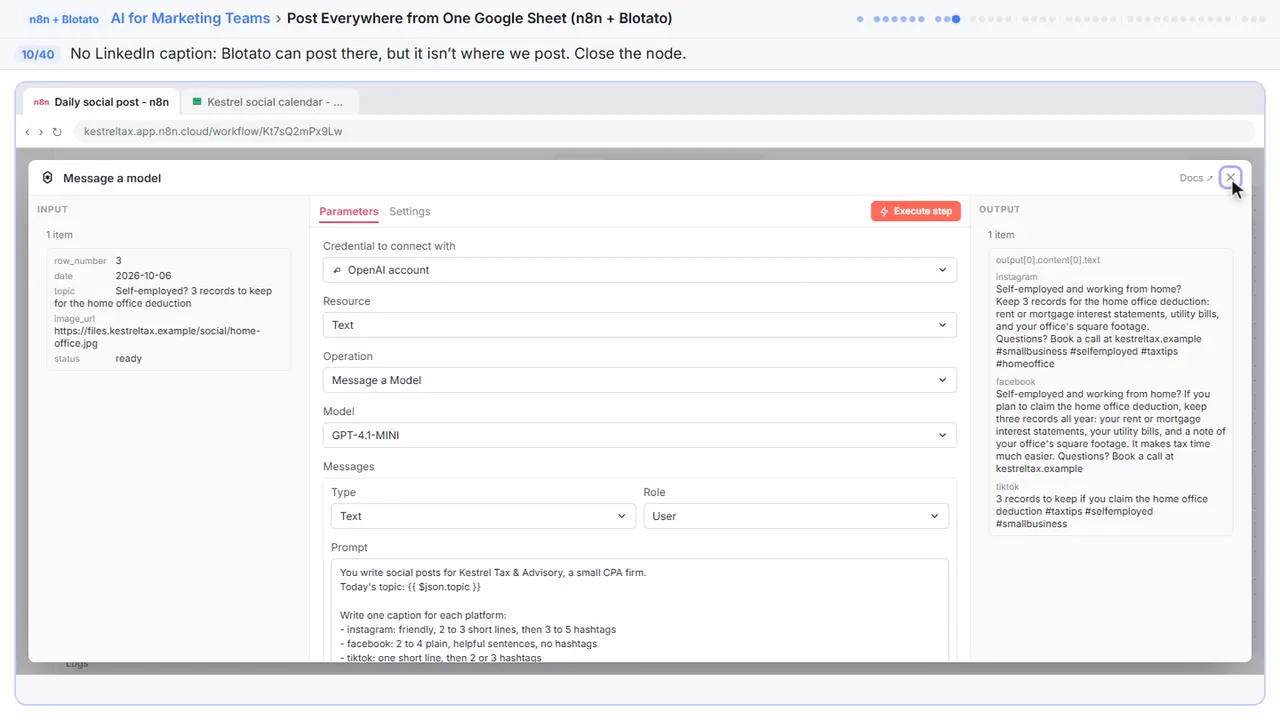Click the topic text about home office deduction
1280x720 pixels.
tap(163, 297)
